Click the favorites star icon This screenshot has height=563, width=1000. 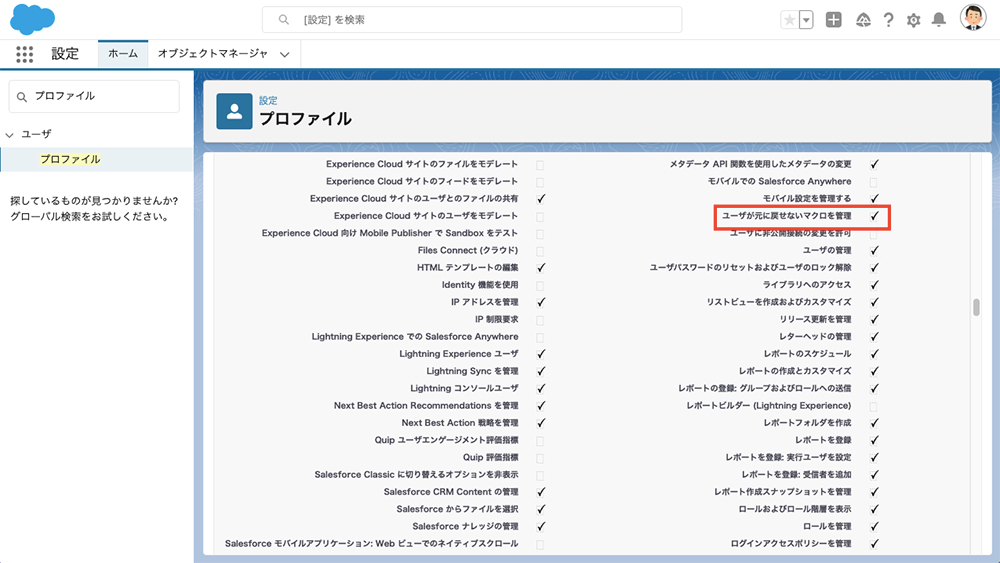[790, 20]
